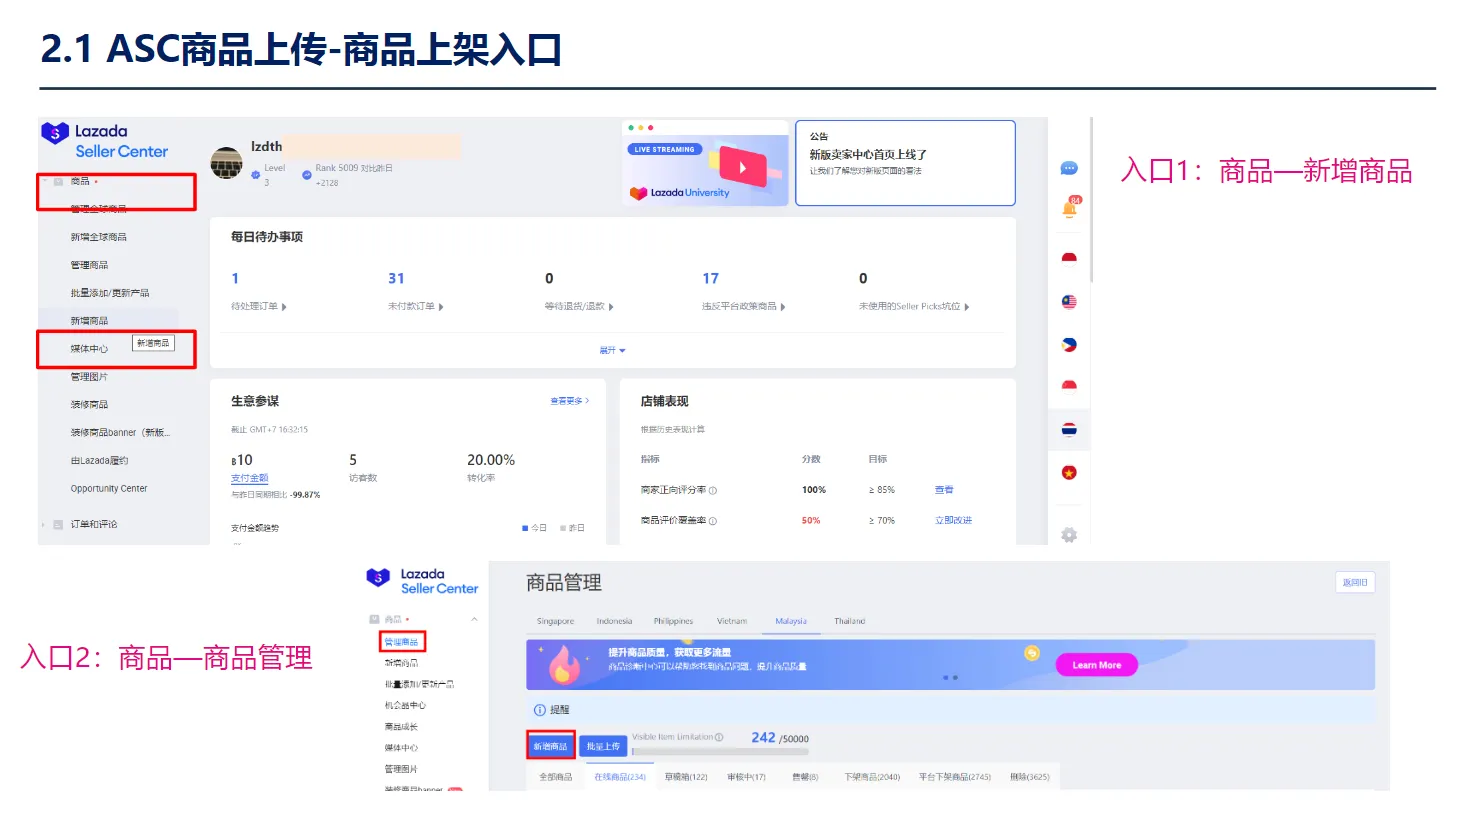Screen dimensions: 1466x824
Task: Click the lzdth account avatar thumbnail
Action: (x=226, y=163)
